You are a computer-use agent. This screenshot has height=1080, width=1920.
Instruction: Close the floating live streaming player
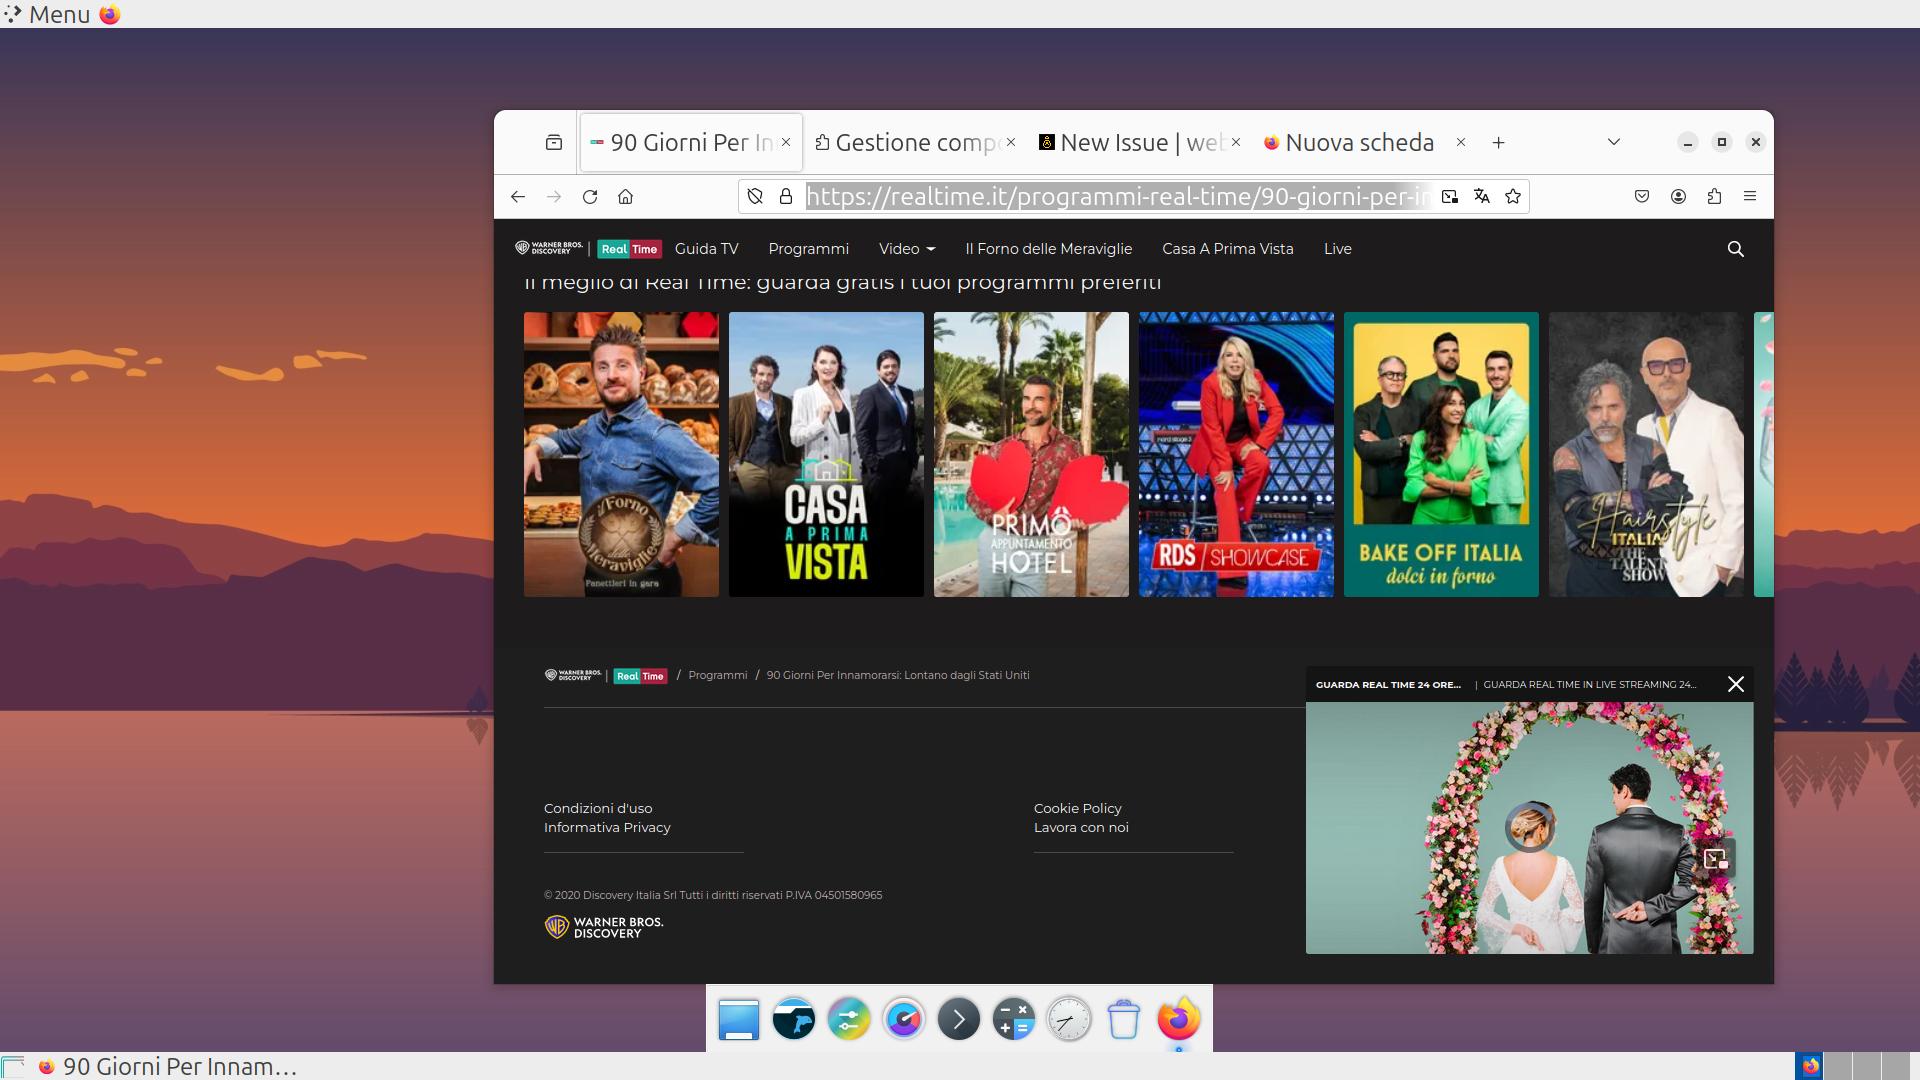pyautogui.click(x=1735, y=684)
